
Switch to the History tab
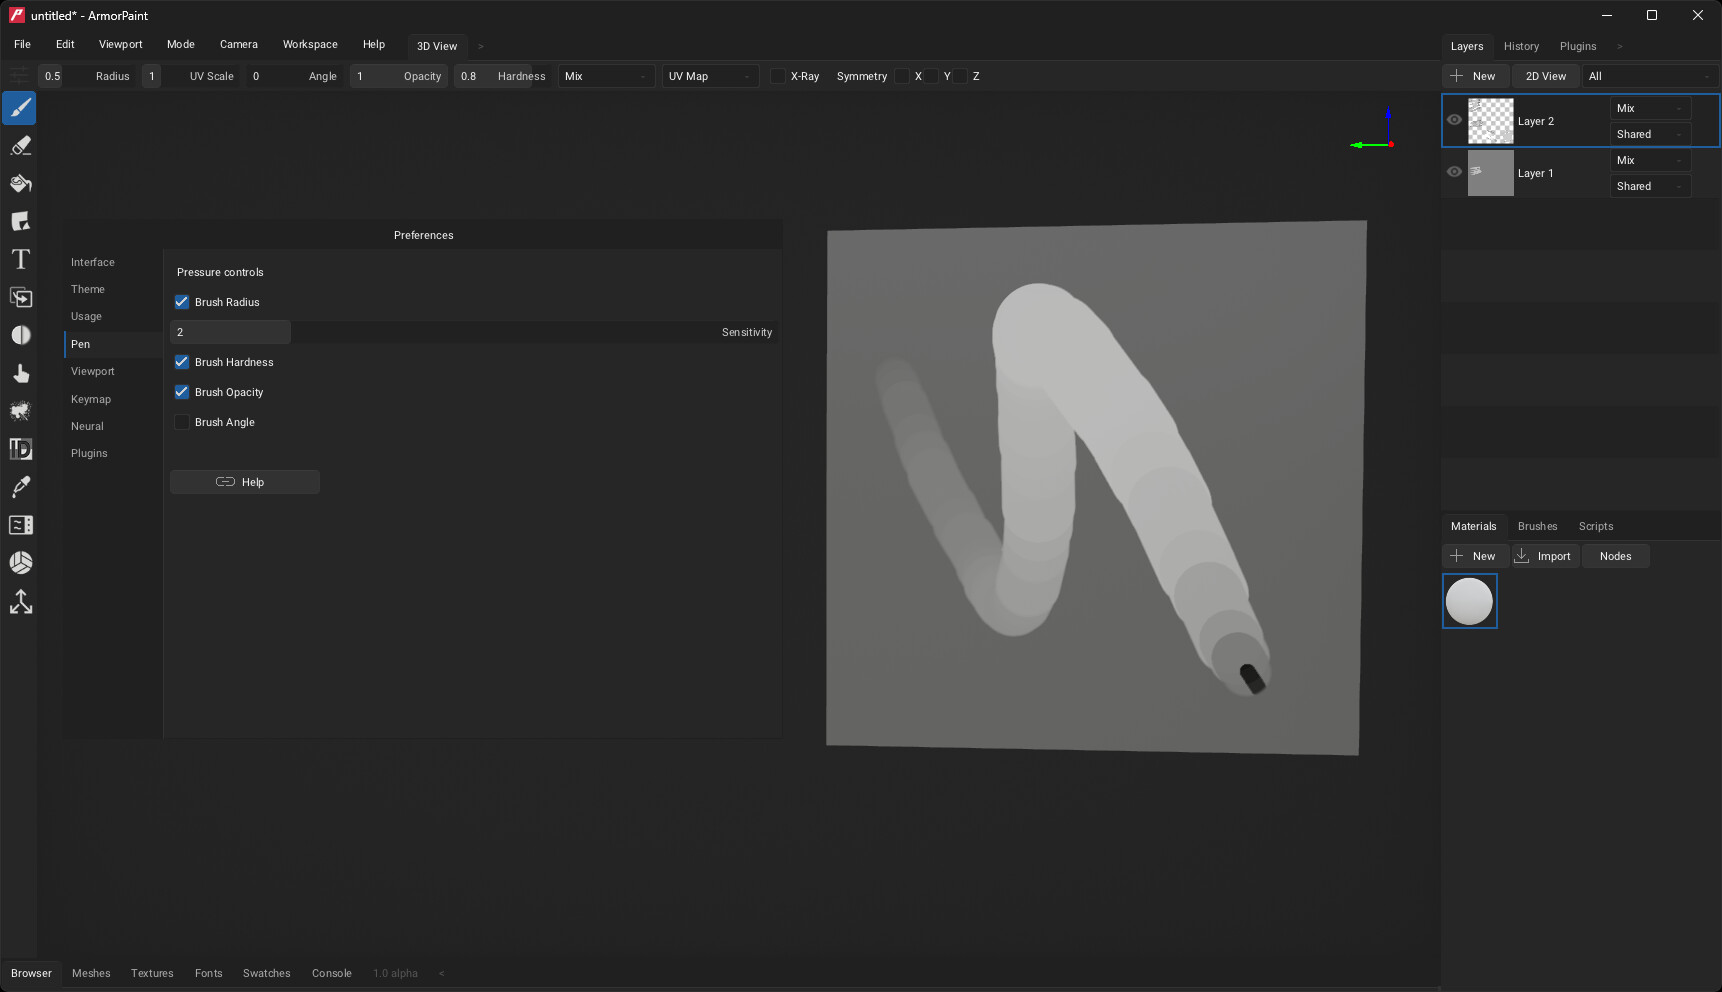coord(1521,46)
